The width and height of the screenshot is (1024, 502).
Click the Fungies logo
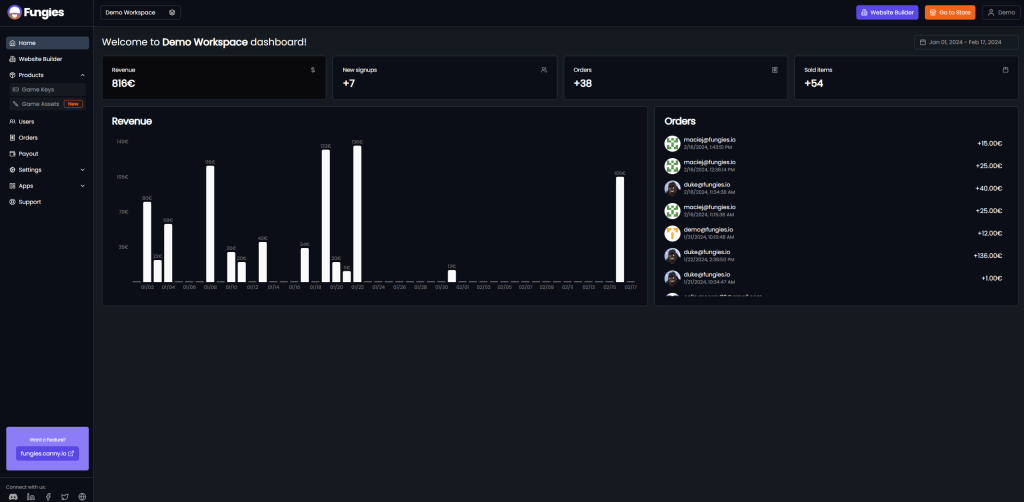click(35, 12)
